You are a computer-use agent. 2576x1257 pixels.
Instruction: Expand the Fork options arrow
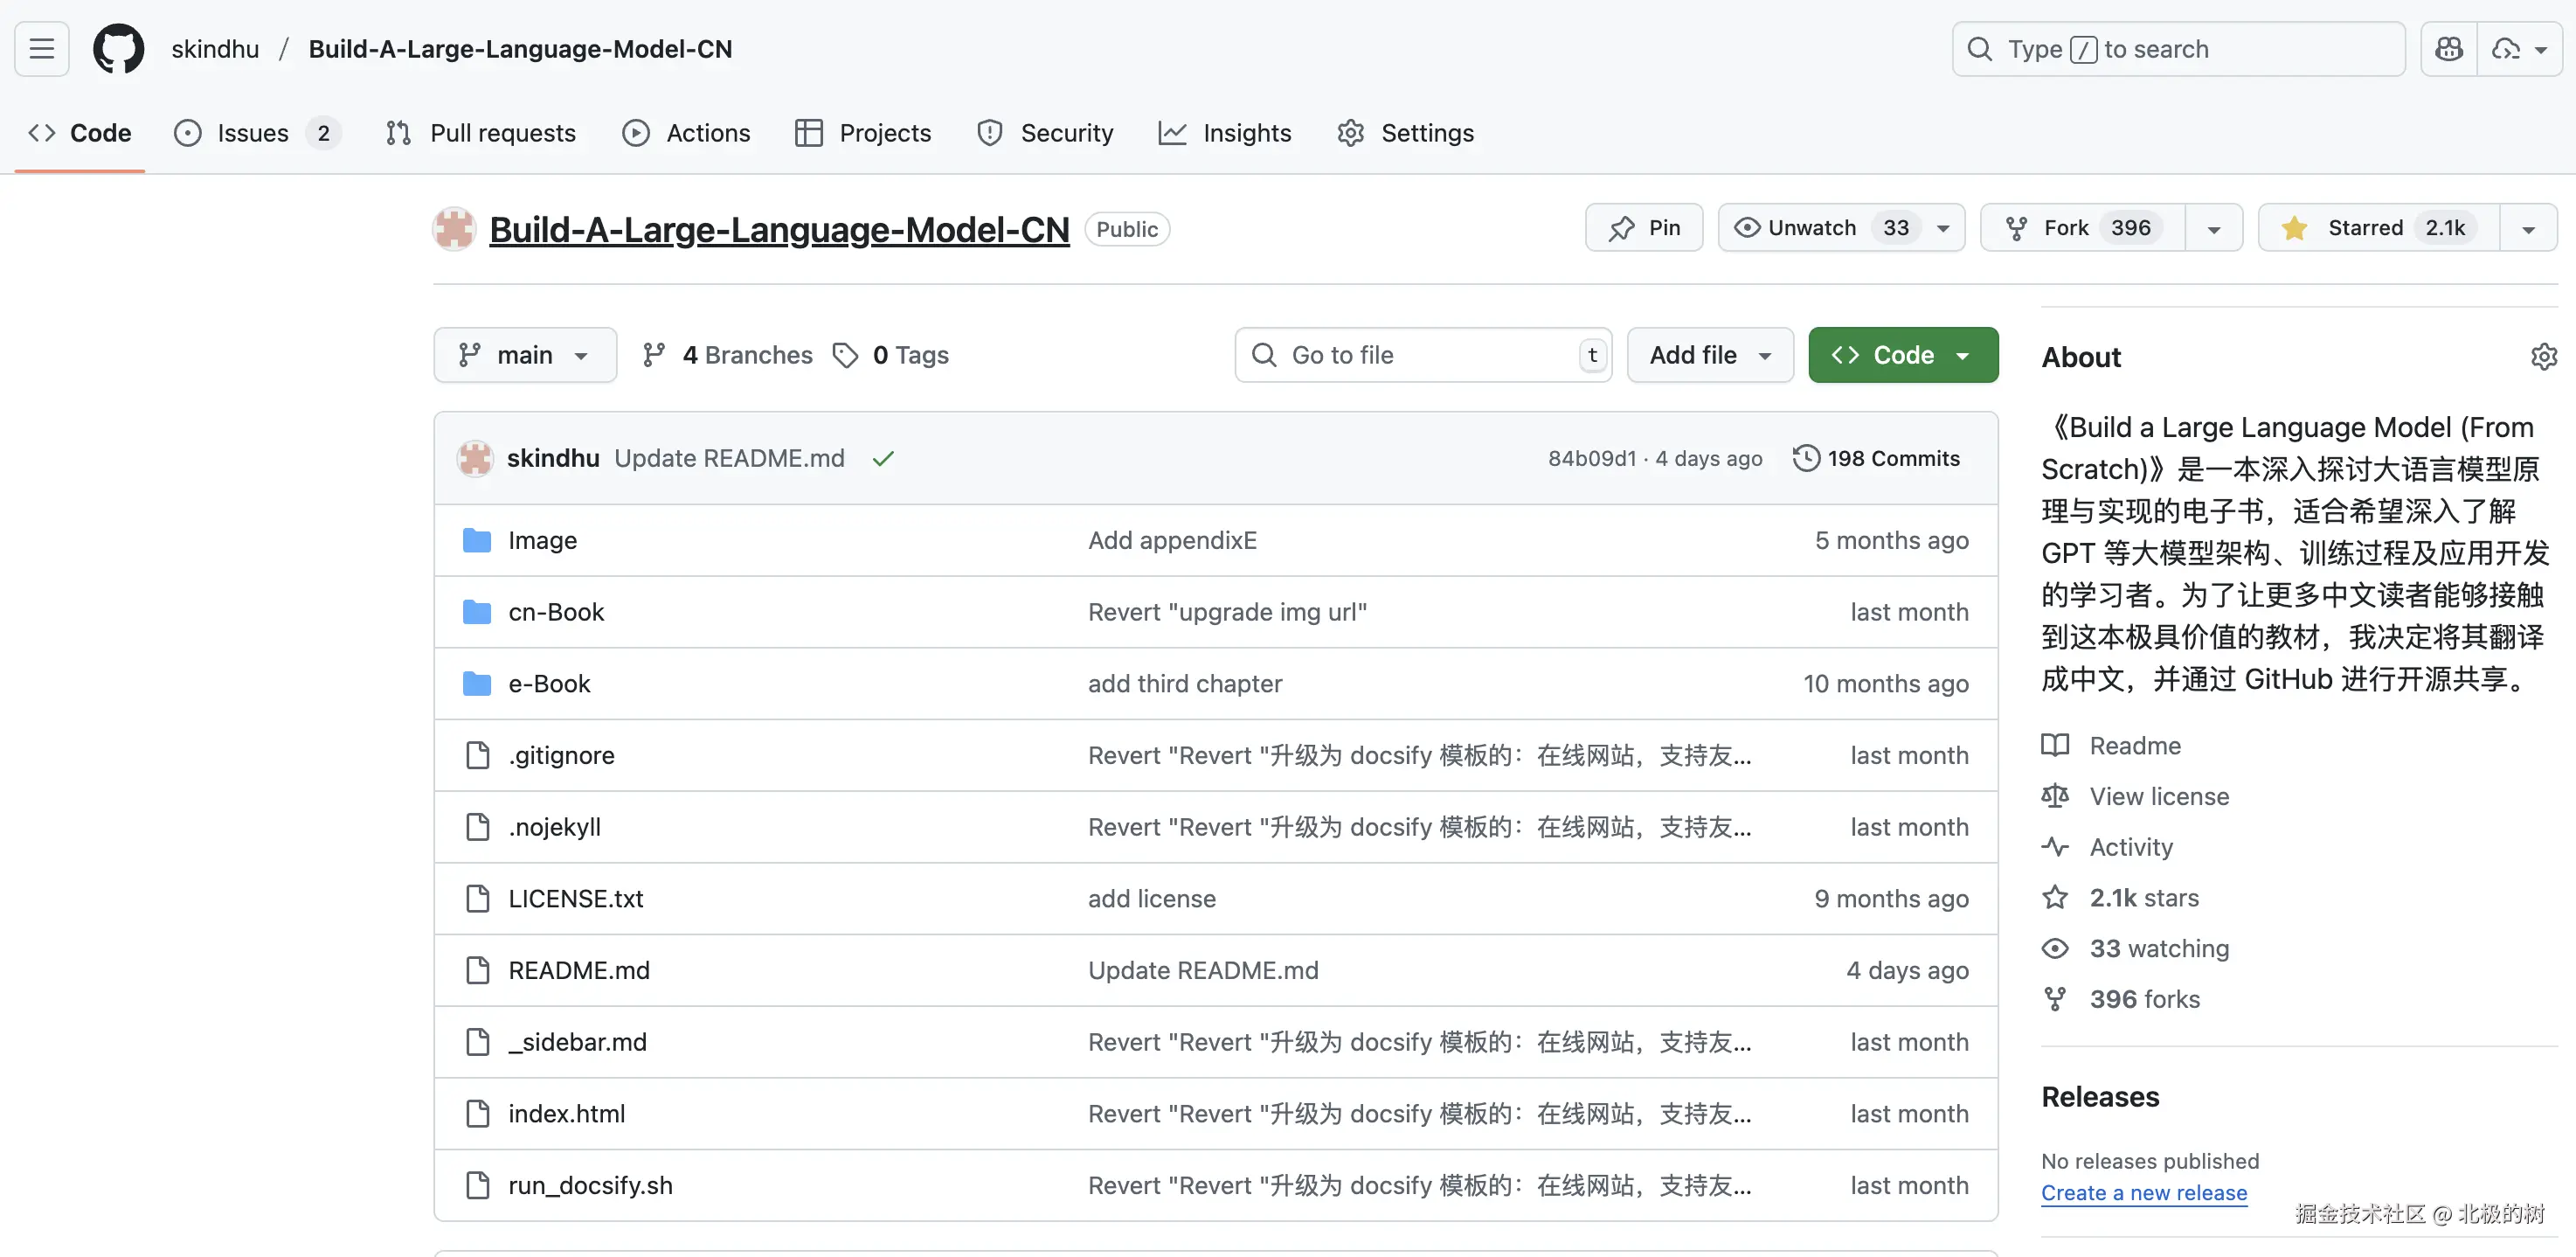(x=2213, y=229)
